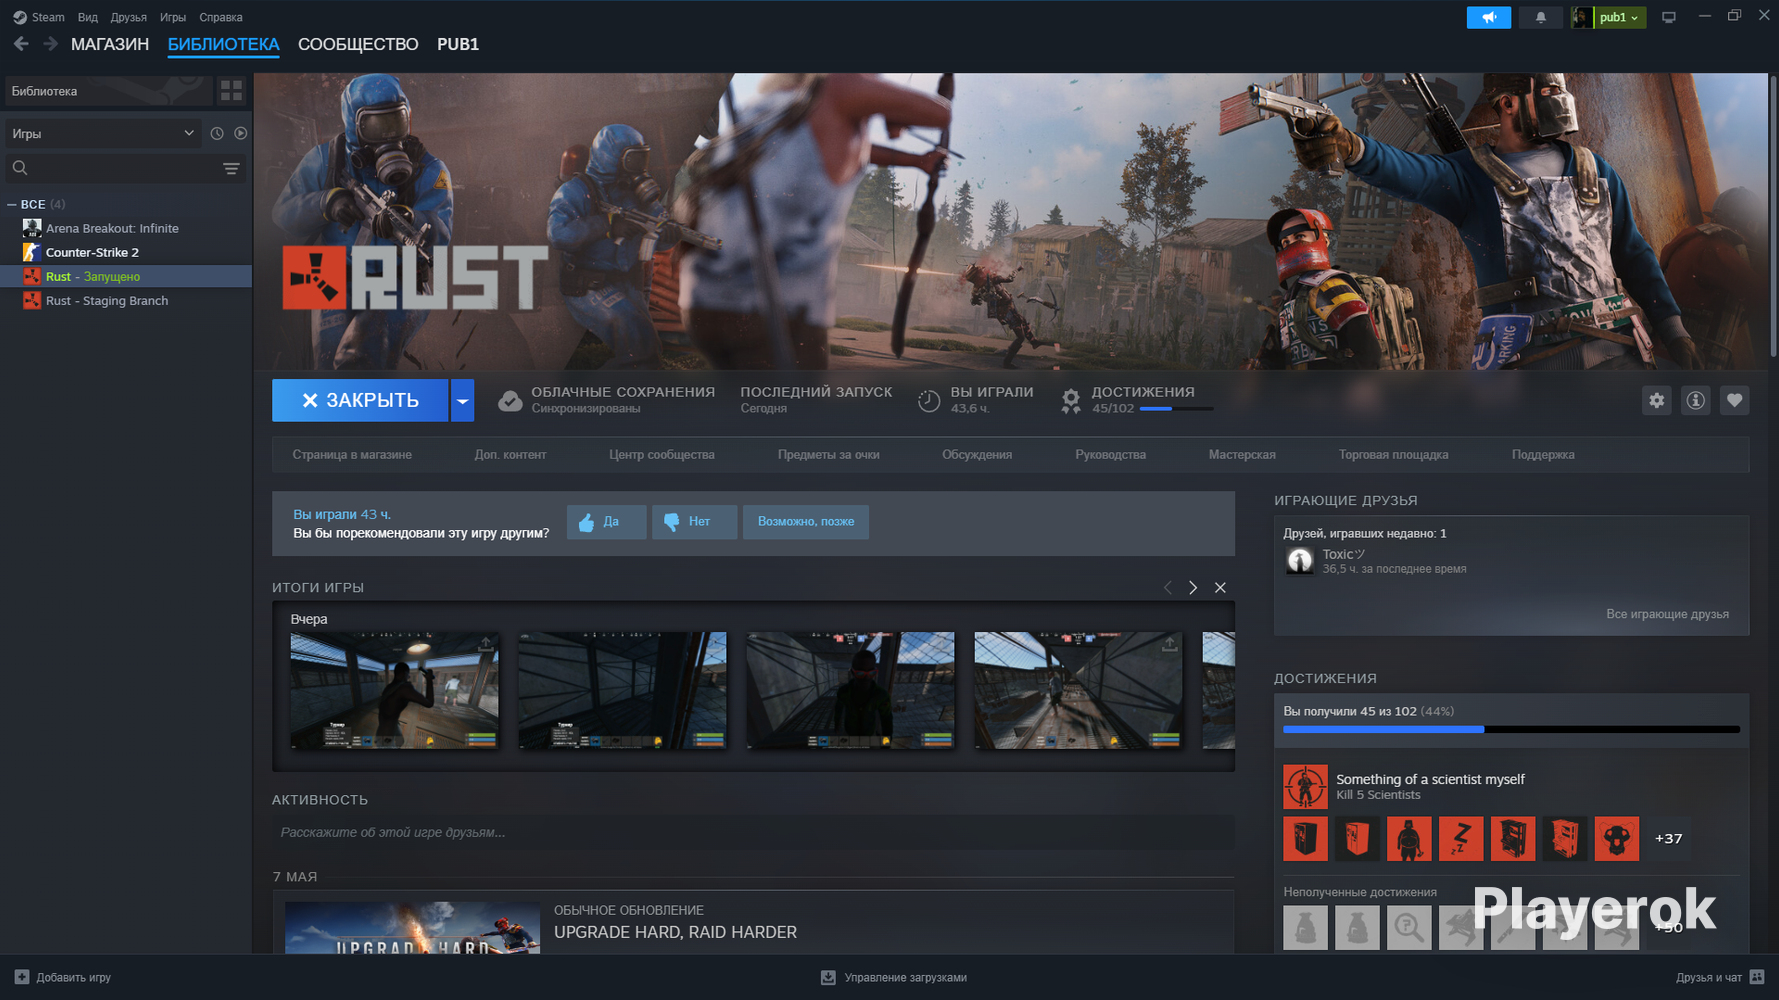Open the Справка menu
The width and height of the screenshot is (1779, 1000).
coord(221,17)
